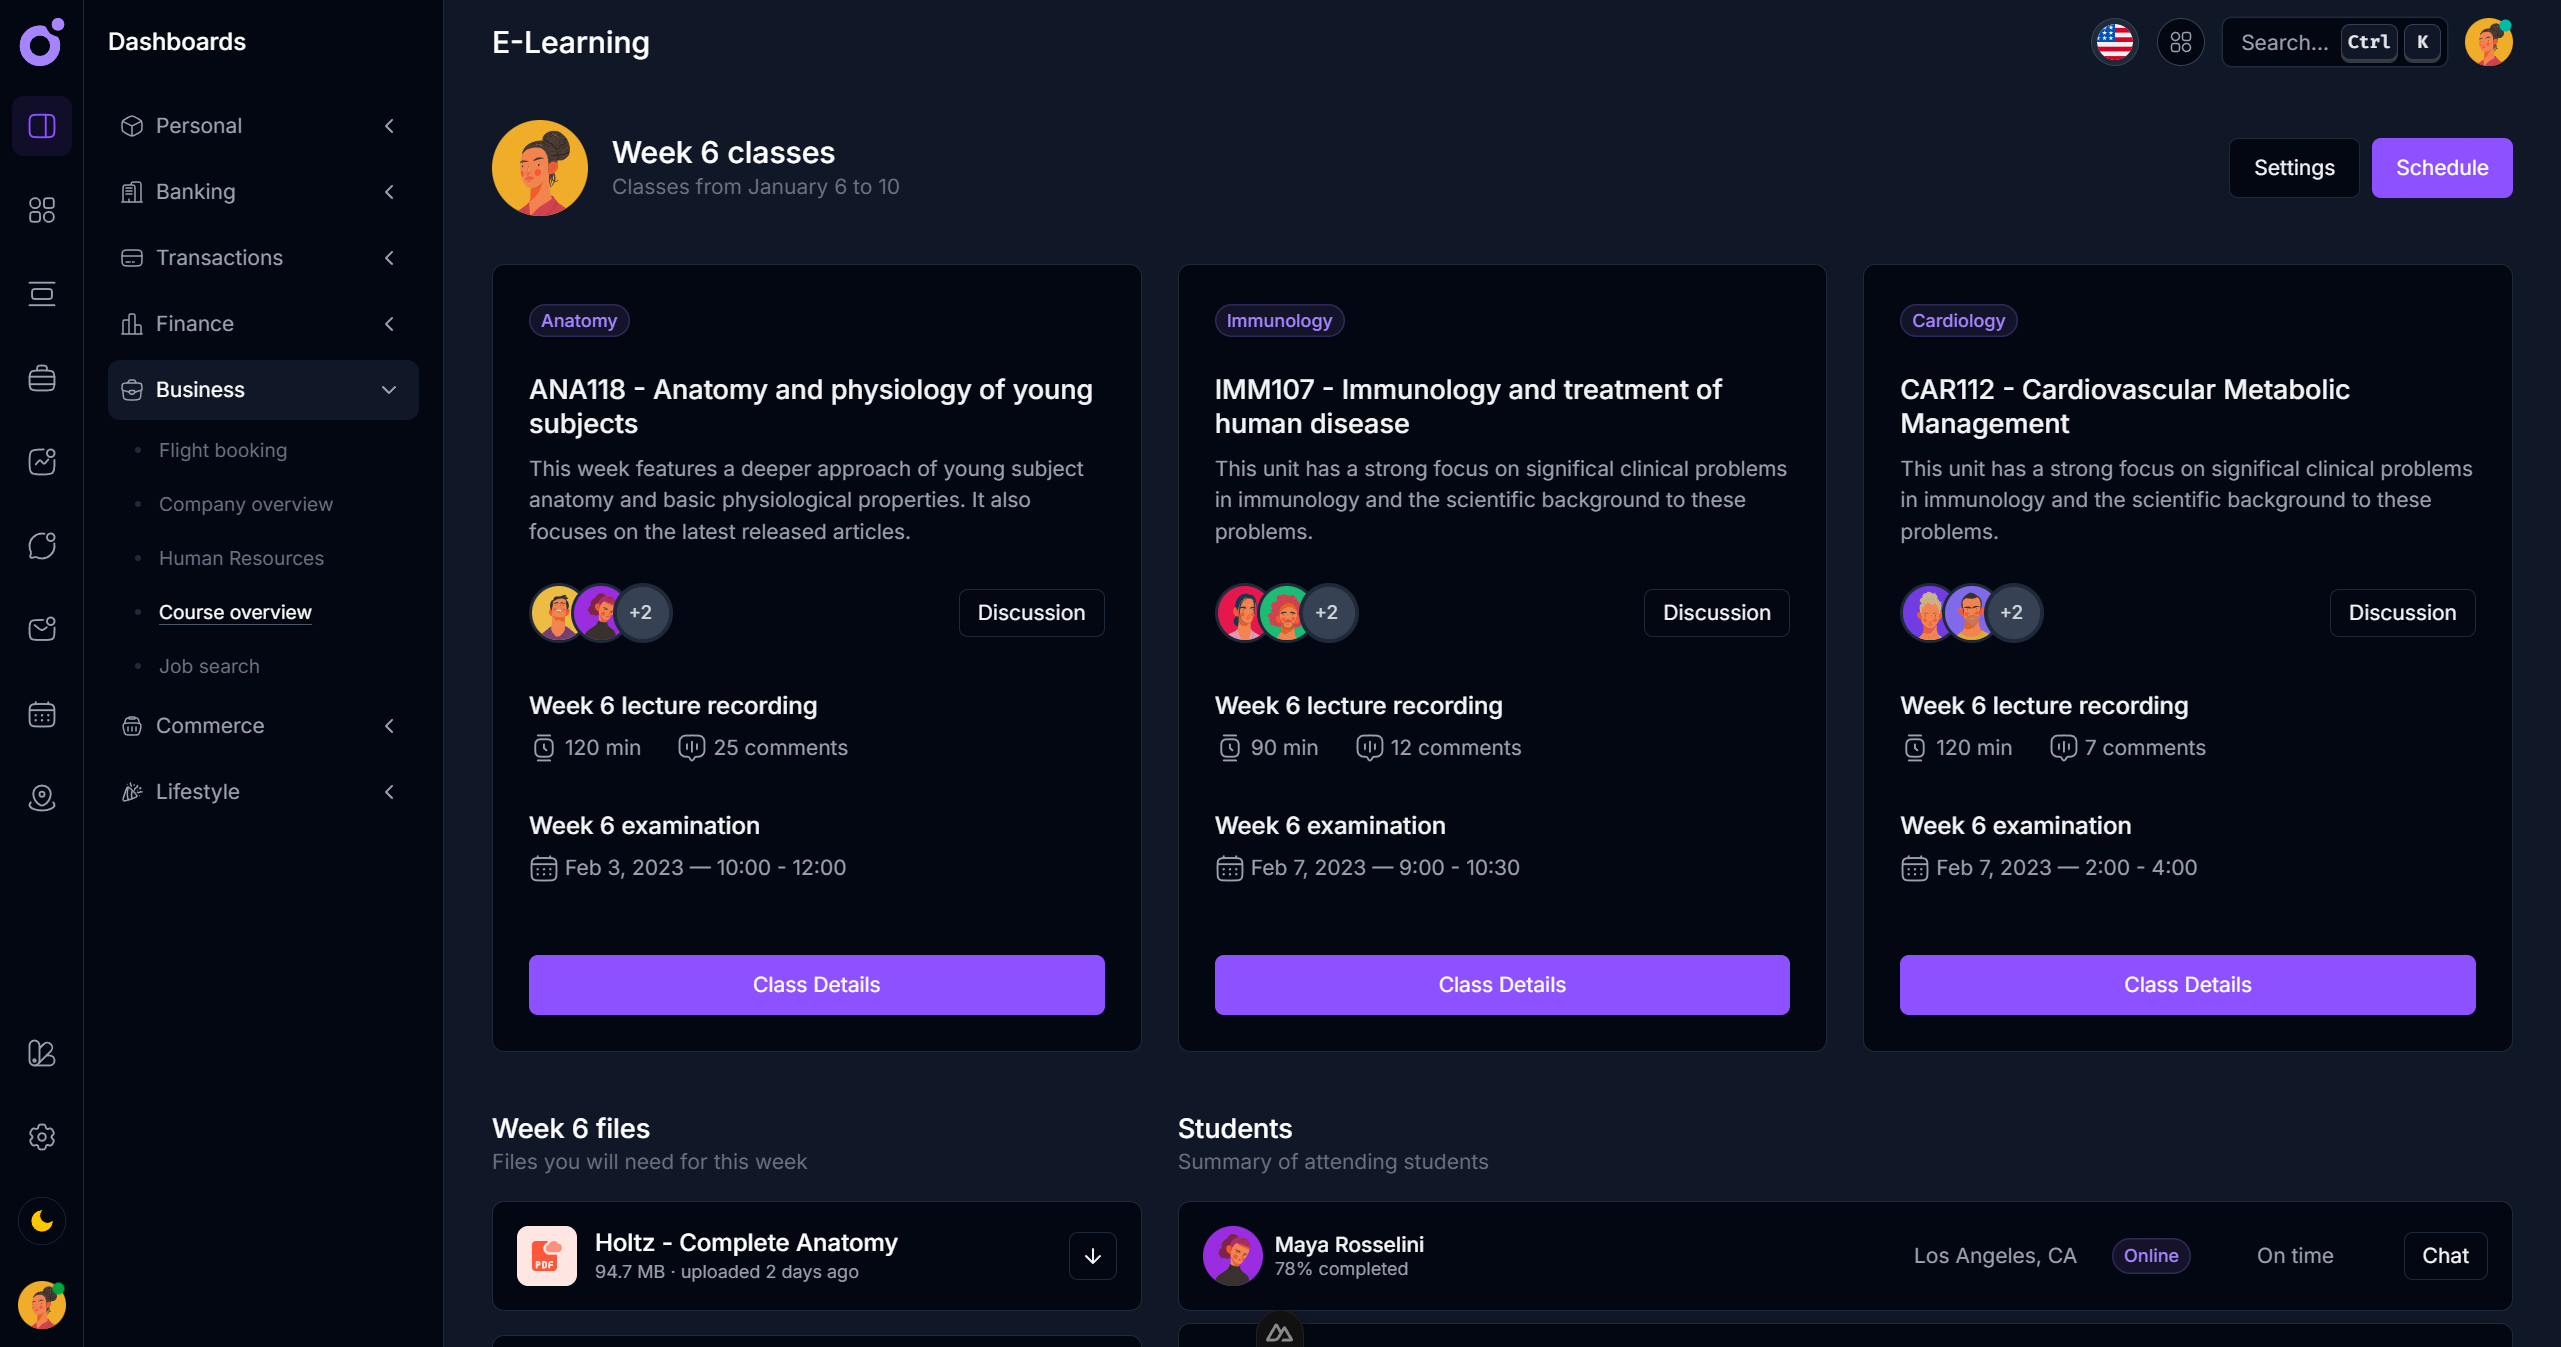Viewport: 2561px width, 1347px height.
Task: Expand the Holtz Complete Anatomy file entry
Action: pyautogui.click(x=1092, y=1256)
